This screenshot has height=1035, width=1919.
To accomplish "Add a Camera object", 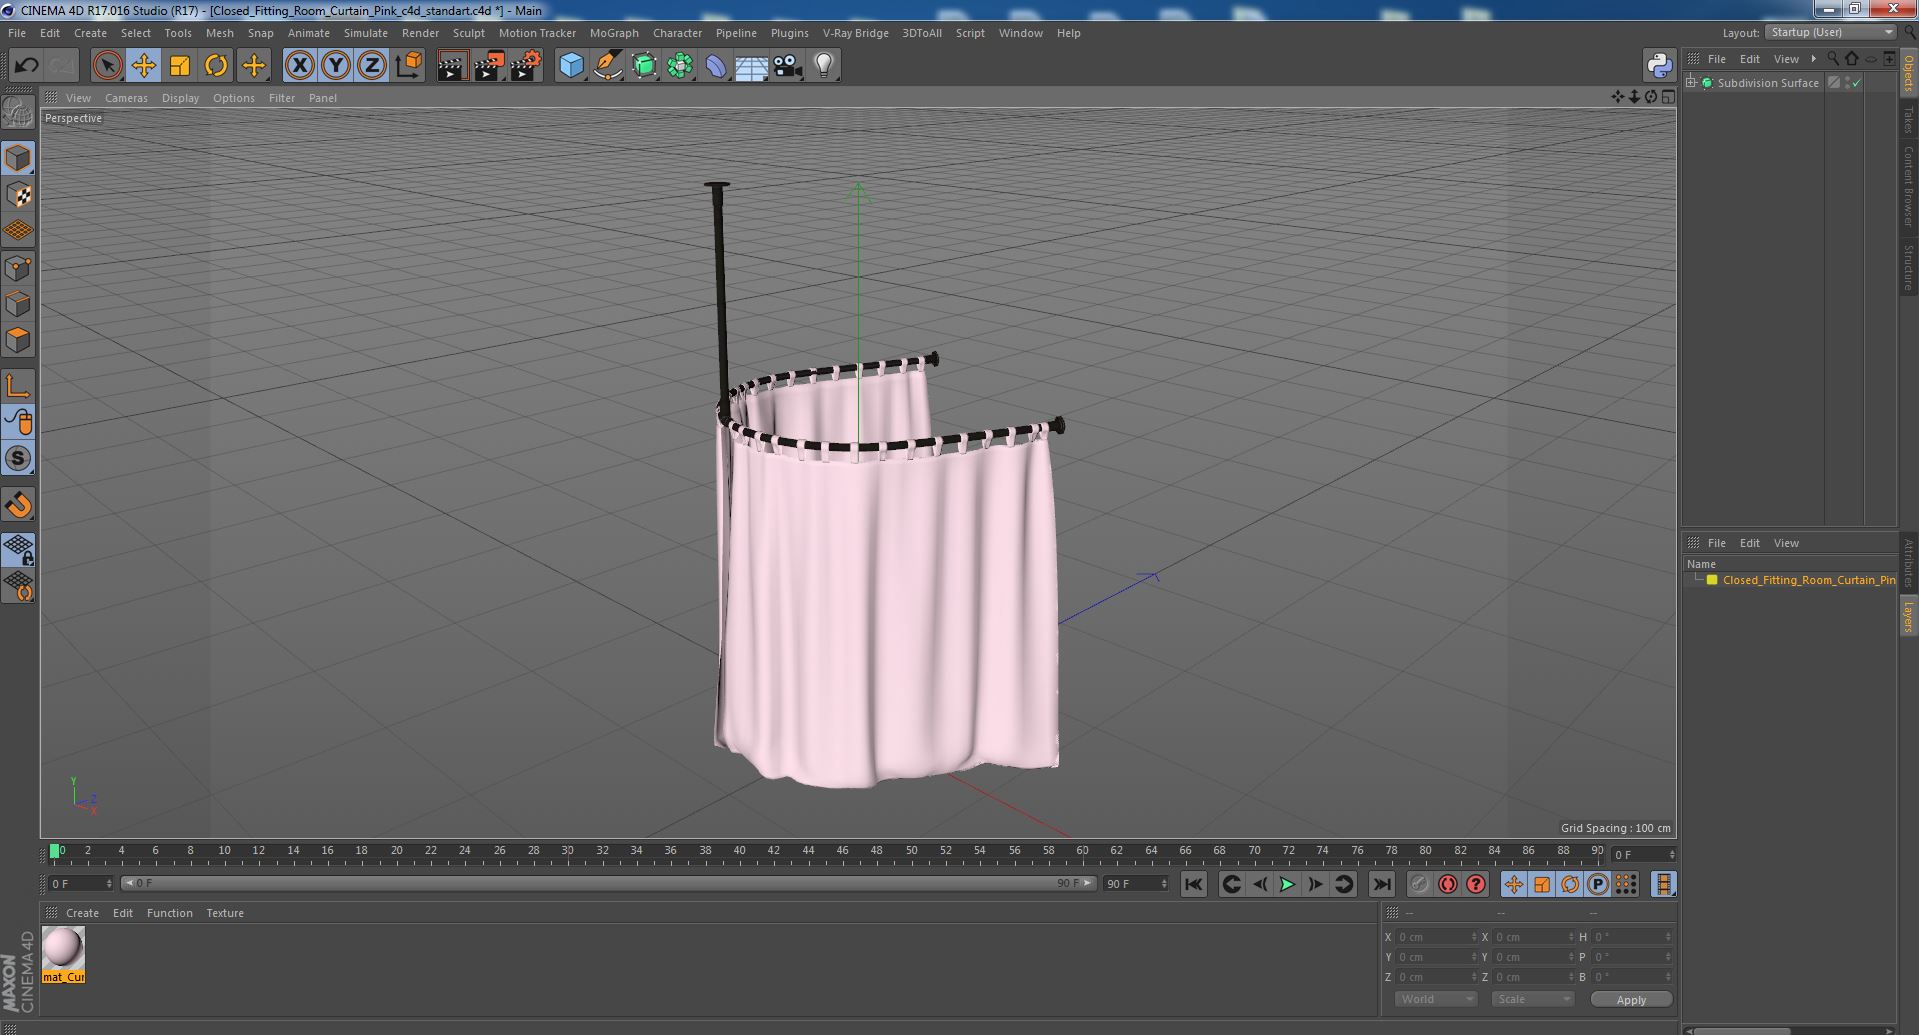I will pyautogui.click(x=787, y=66).
